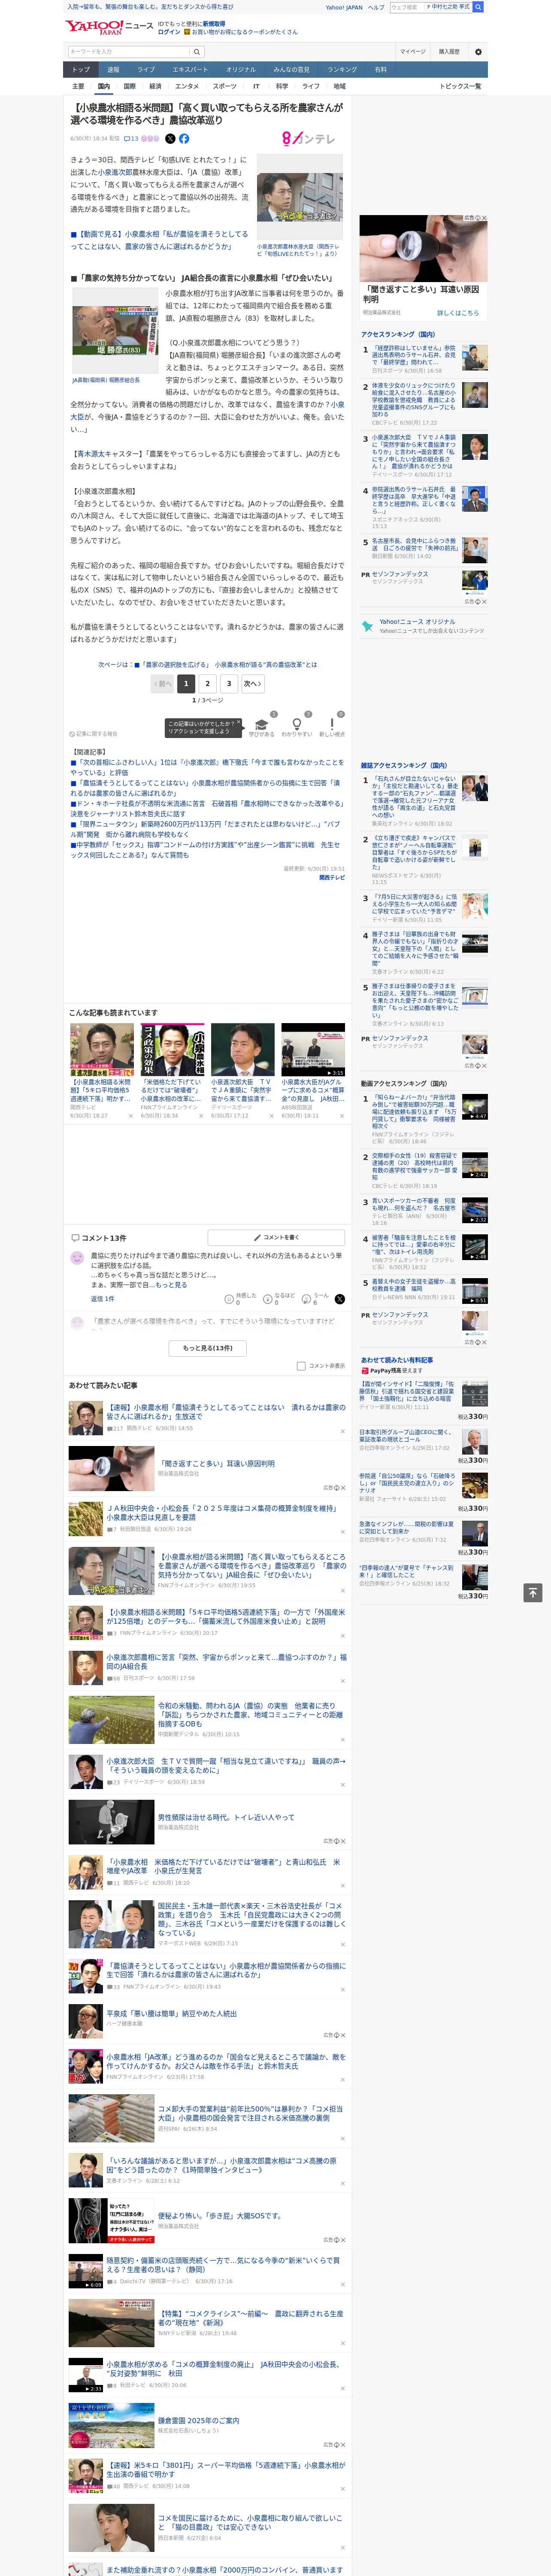Open settings with the gear icon
Screen dimensions: 551x2576
[478, 52]
